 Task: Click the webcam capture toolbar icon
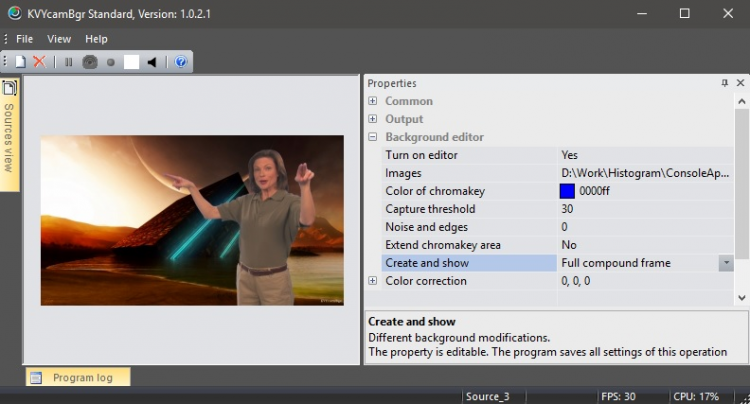(90, 62)
